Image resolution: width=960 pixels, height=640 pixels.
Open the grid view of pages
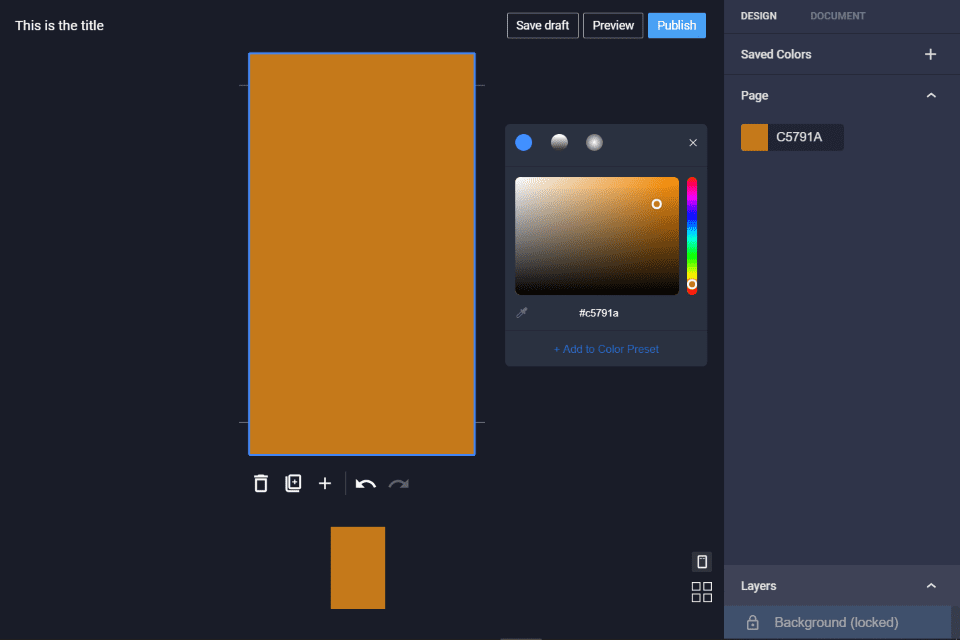coord(702,592)
